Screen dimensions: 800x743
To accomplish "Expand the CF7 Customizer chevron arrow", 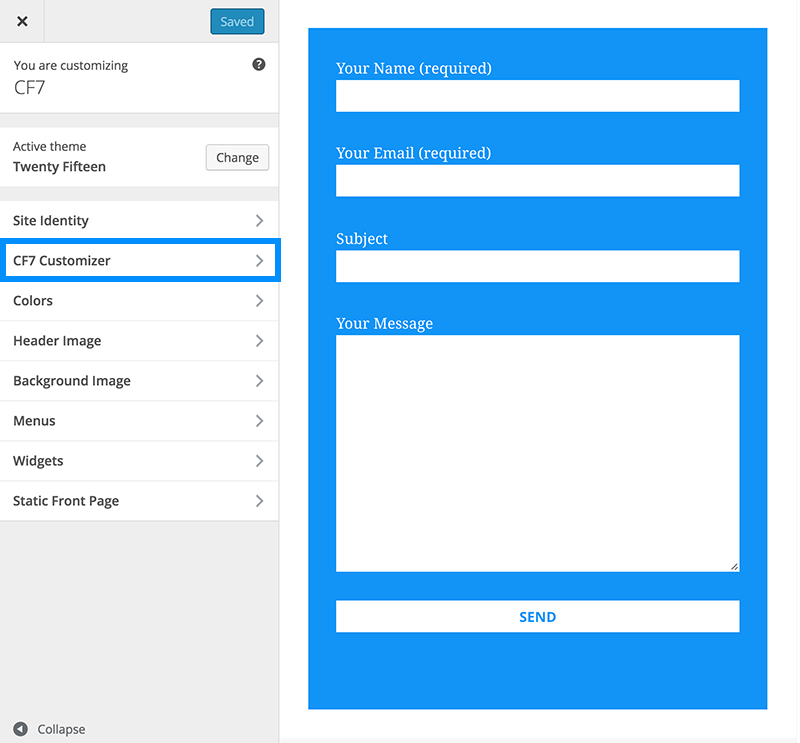I will (259, 261).
